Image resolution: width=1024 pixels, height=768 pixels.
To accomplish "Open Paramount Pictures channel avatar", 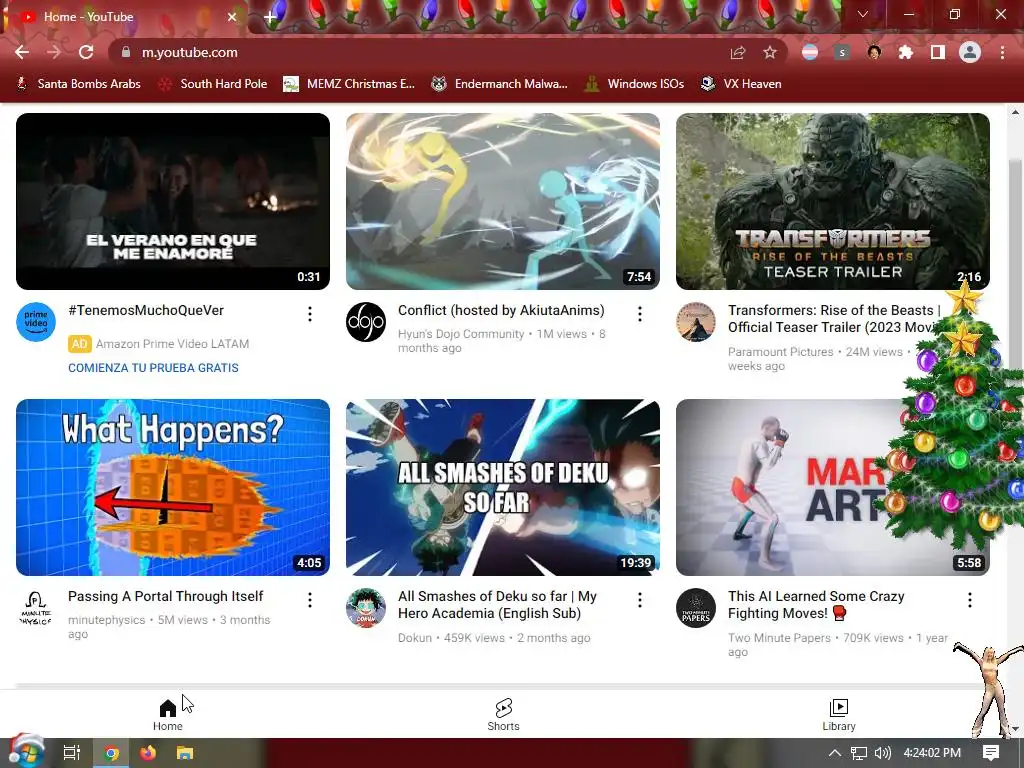I will (x=696, y=321).
